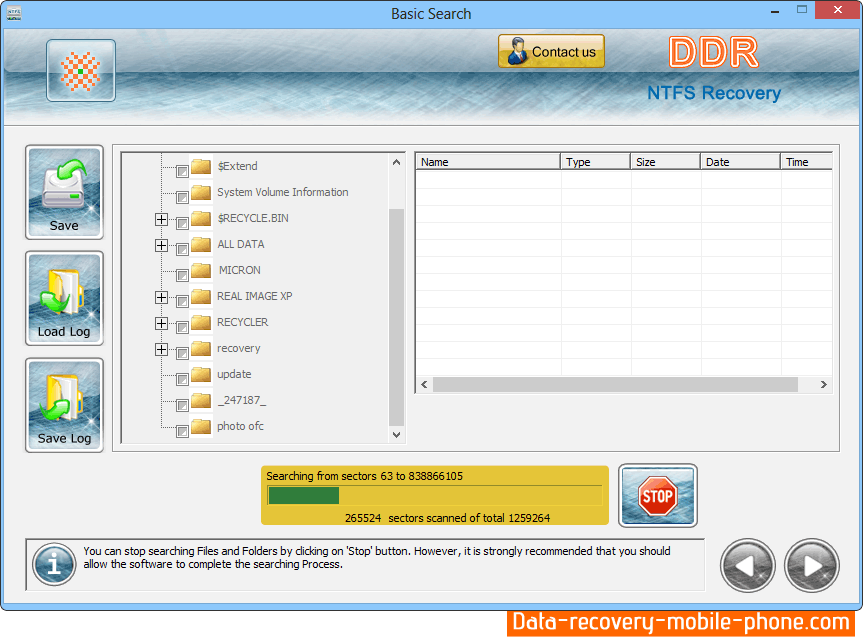This screenshot has height=637, width=863.
Task: Expand the REAL IMAGE XP folder
Action: [x=161, y=297]
